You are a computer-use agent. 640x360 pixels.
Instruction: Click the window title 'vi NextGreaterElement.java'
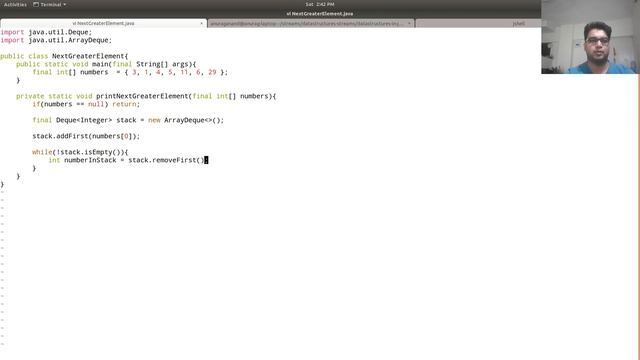pos(320,13)
